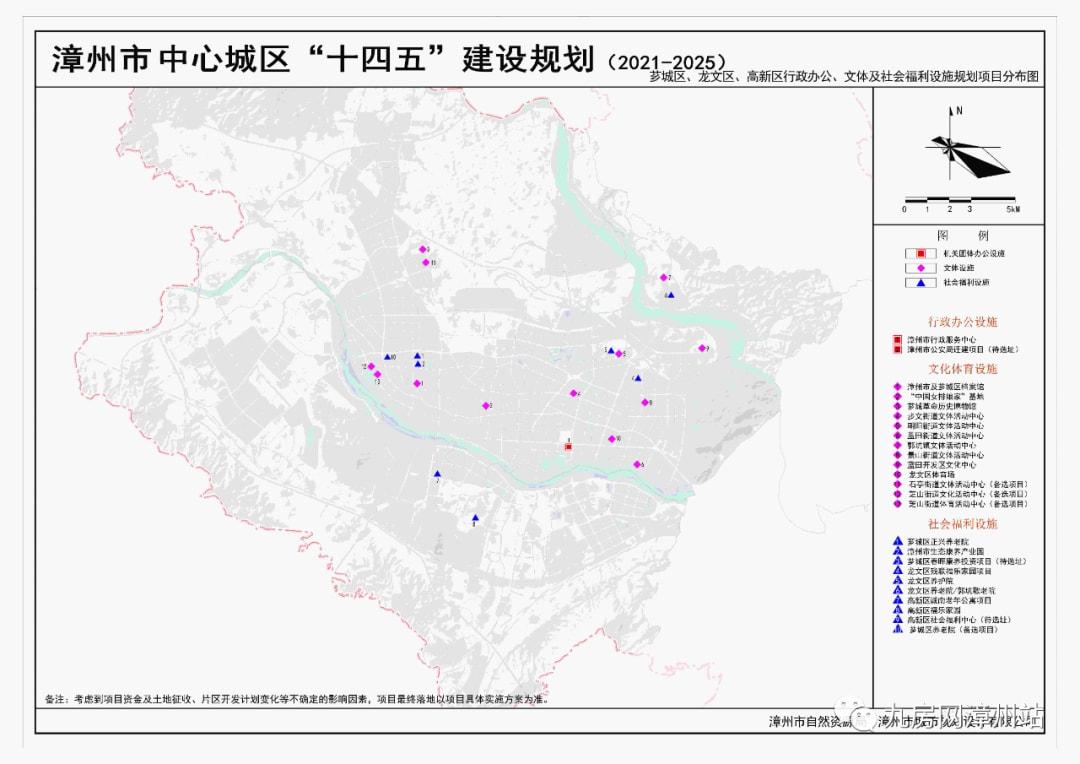
Task: Click pink diamond marker numbered 10
Action: [x=612, y=439]
